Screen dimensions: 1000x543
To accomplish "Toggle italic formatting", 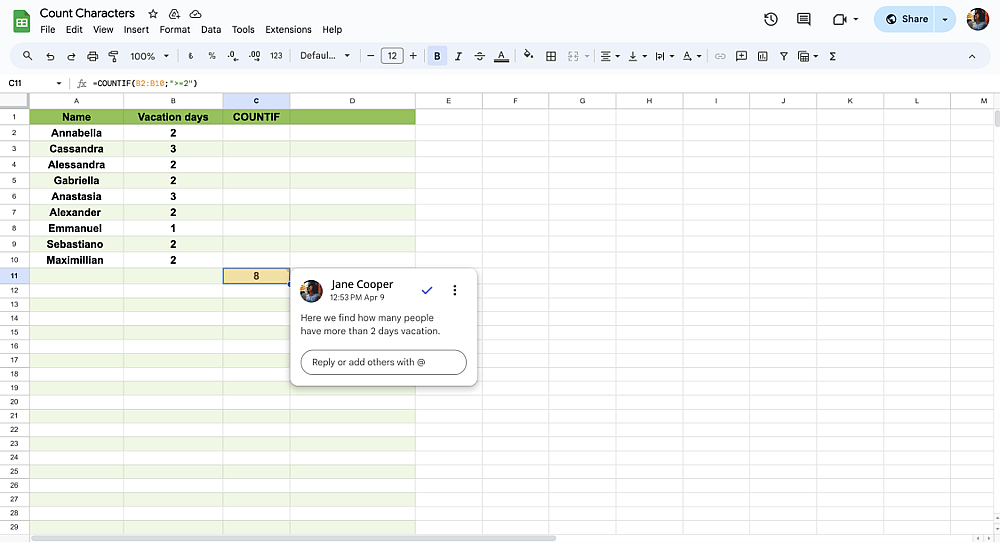I will [x=458, y=56].
